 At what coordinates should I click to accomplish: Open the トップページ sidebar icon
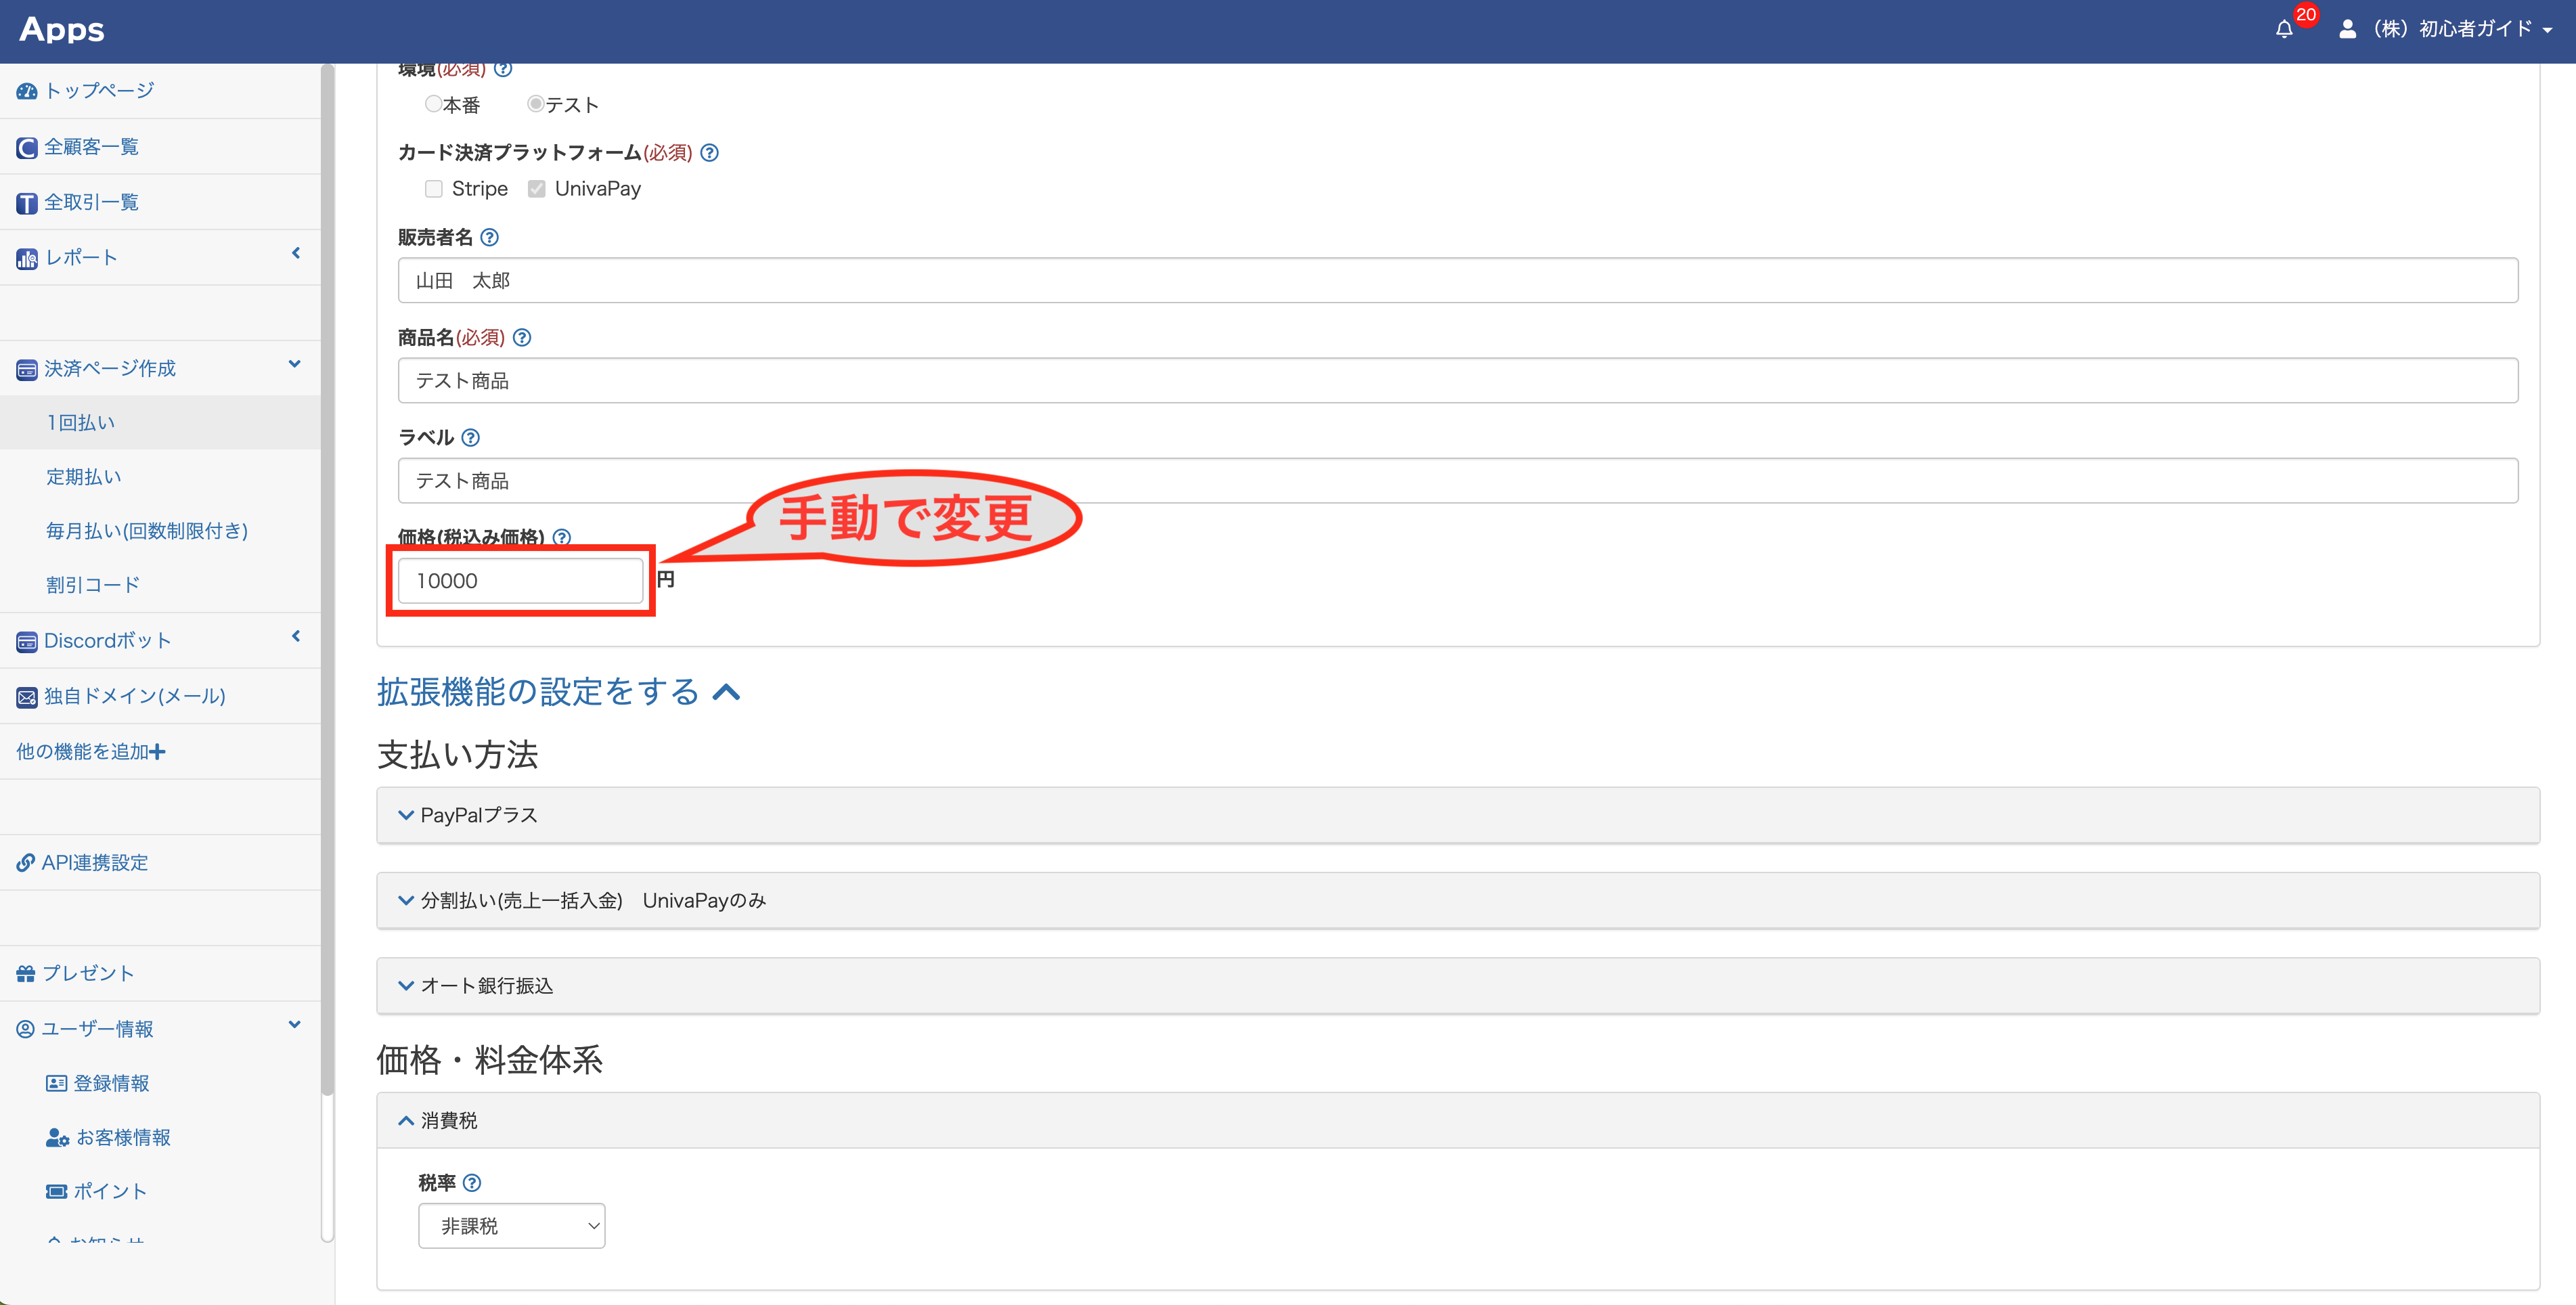26,90
